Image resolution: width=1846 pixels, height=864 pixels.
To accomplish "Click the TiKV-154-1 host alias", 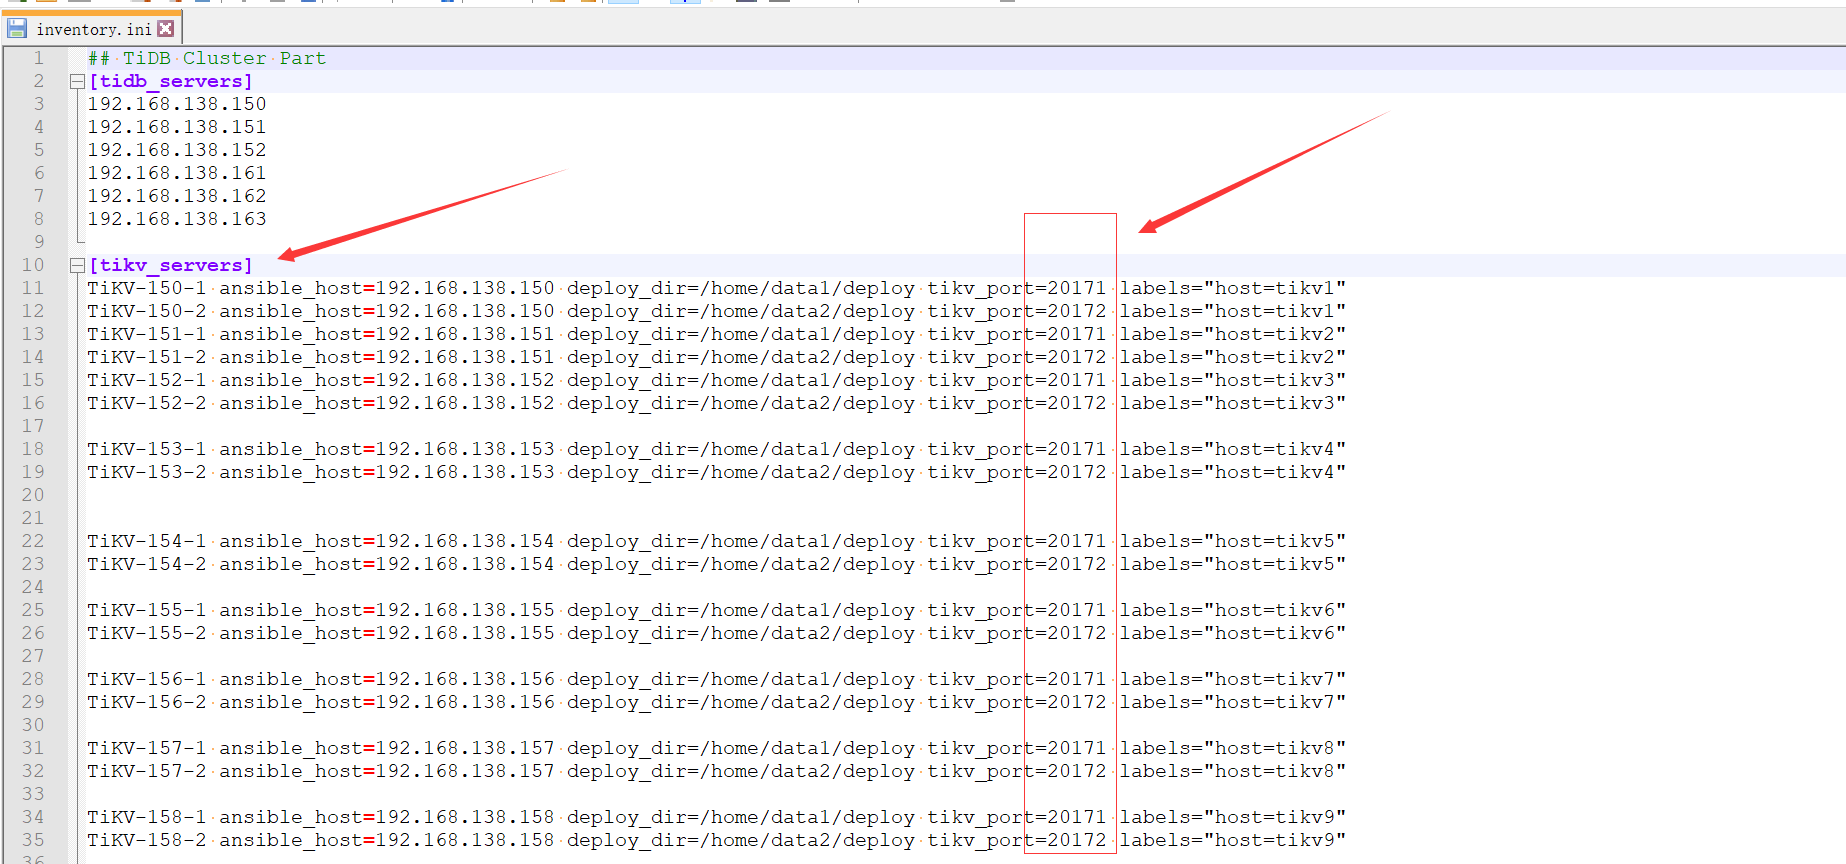I will pyautogui.click(x=147, y=541).
